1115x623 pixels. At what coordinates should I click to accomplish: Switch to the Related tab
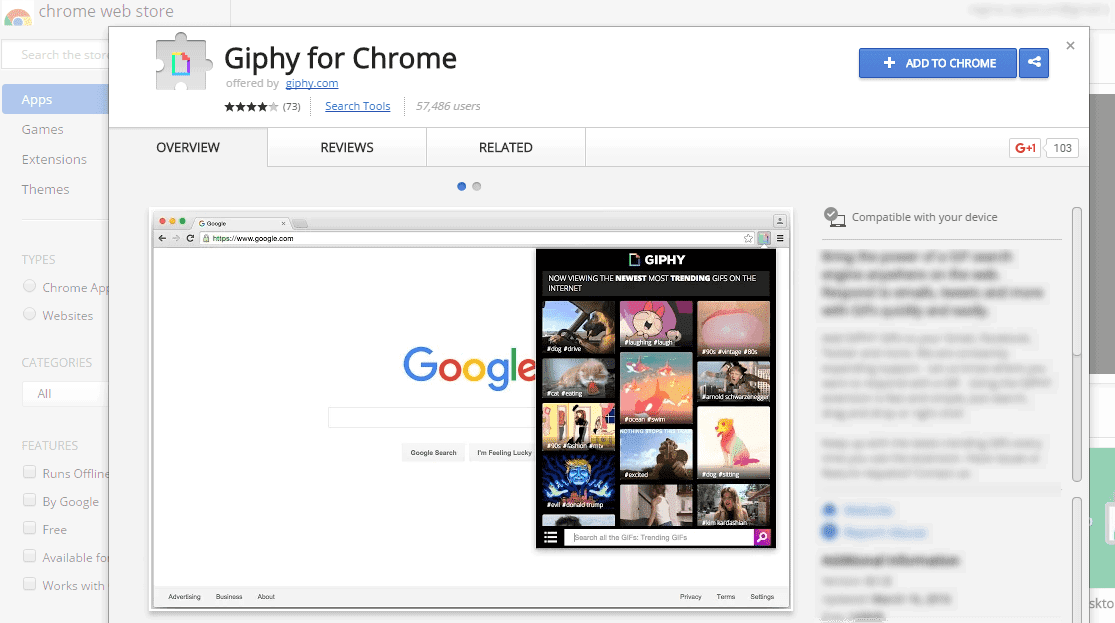pyautogui.click(x=506, y=147)
